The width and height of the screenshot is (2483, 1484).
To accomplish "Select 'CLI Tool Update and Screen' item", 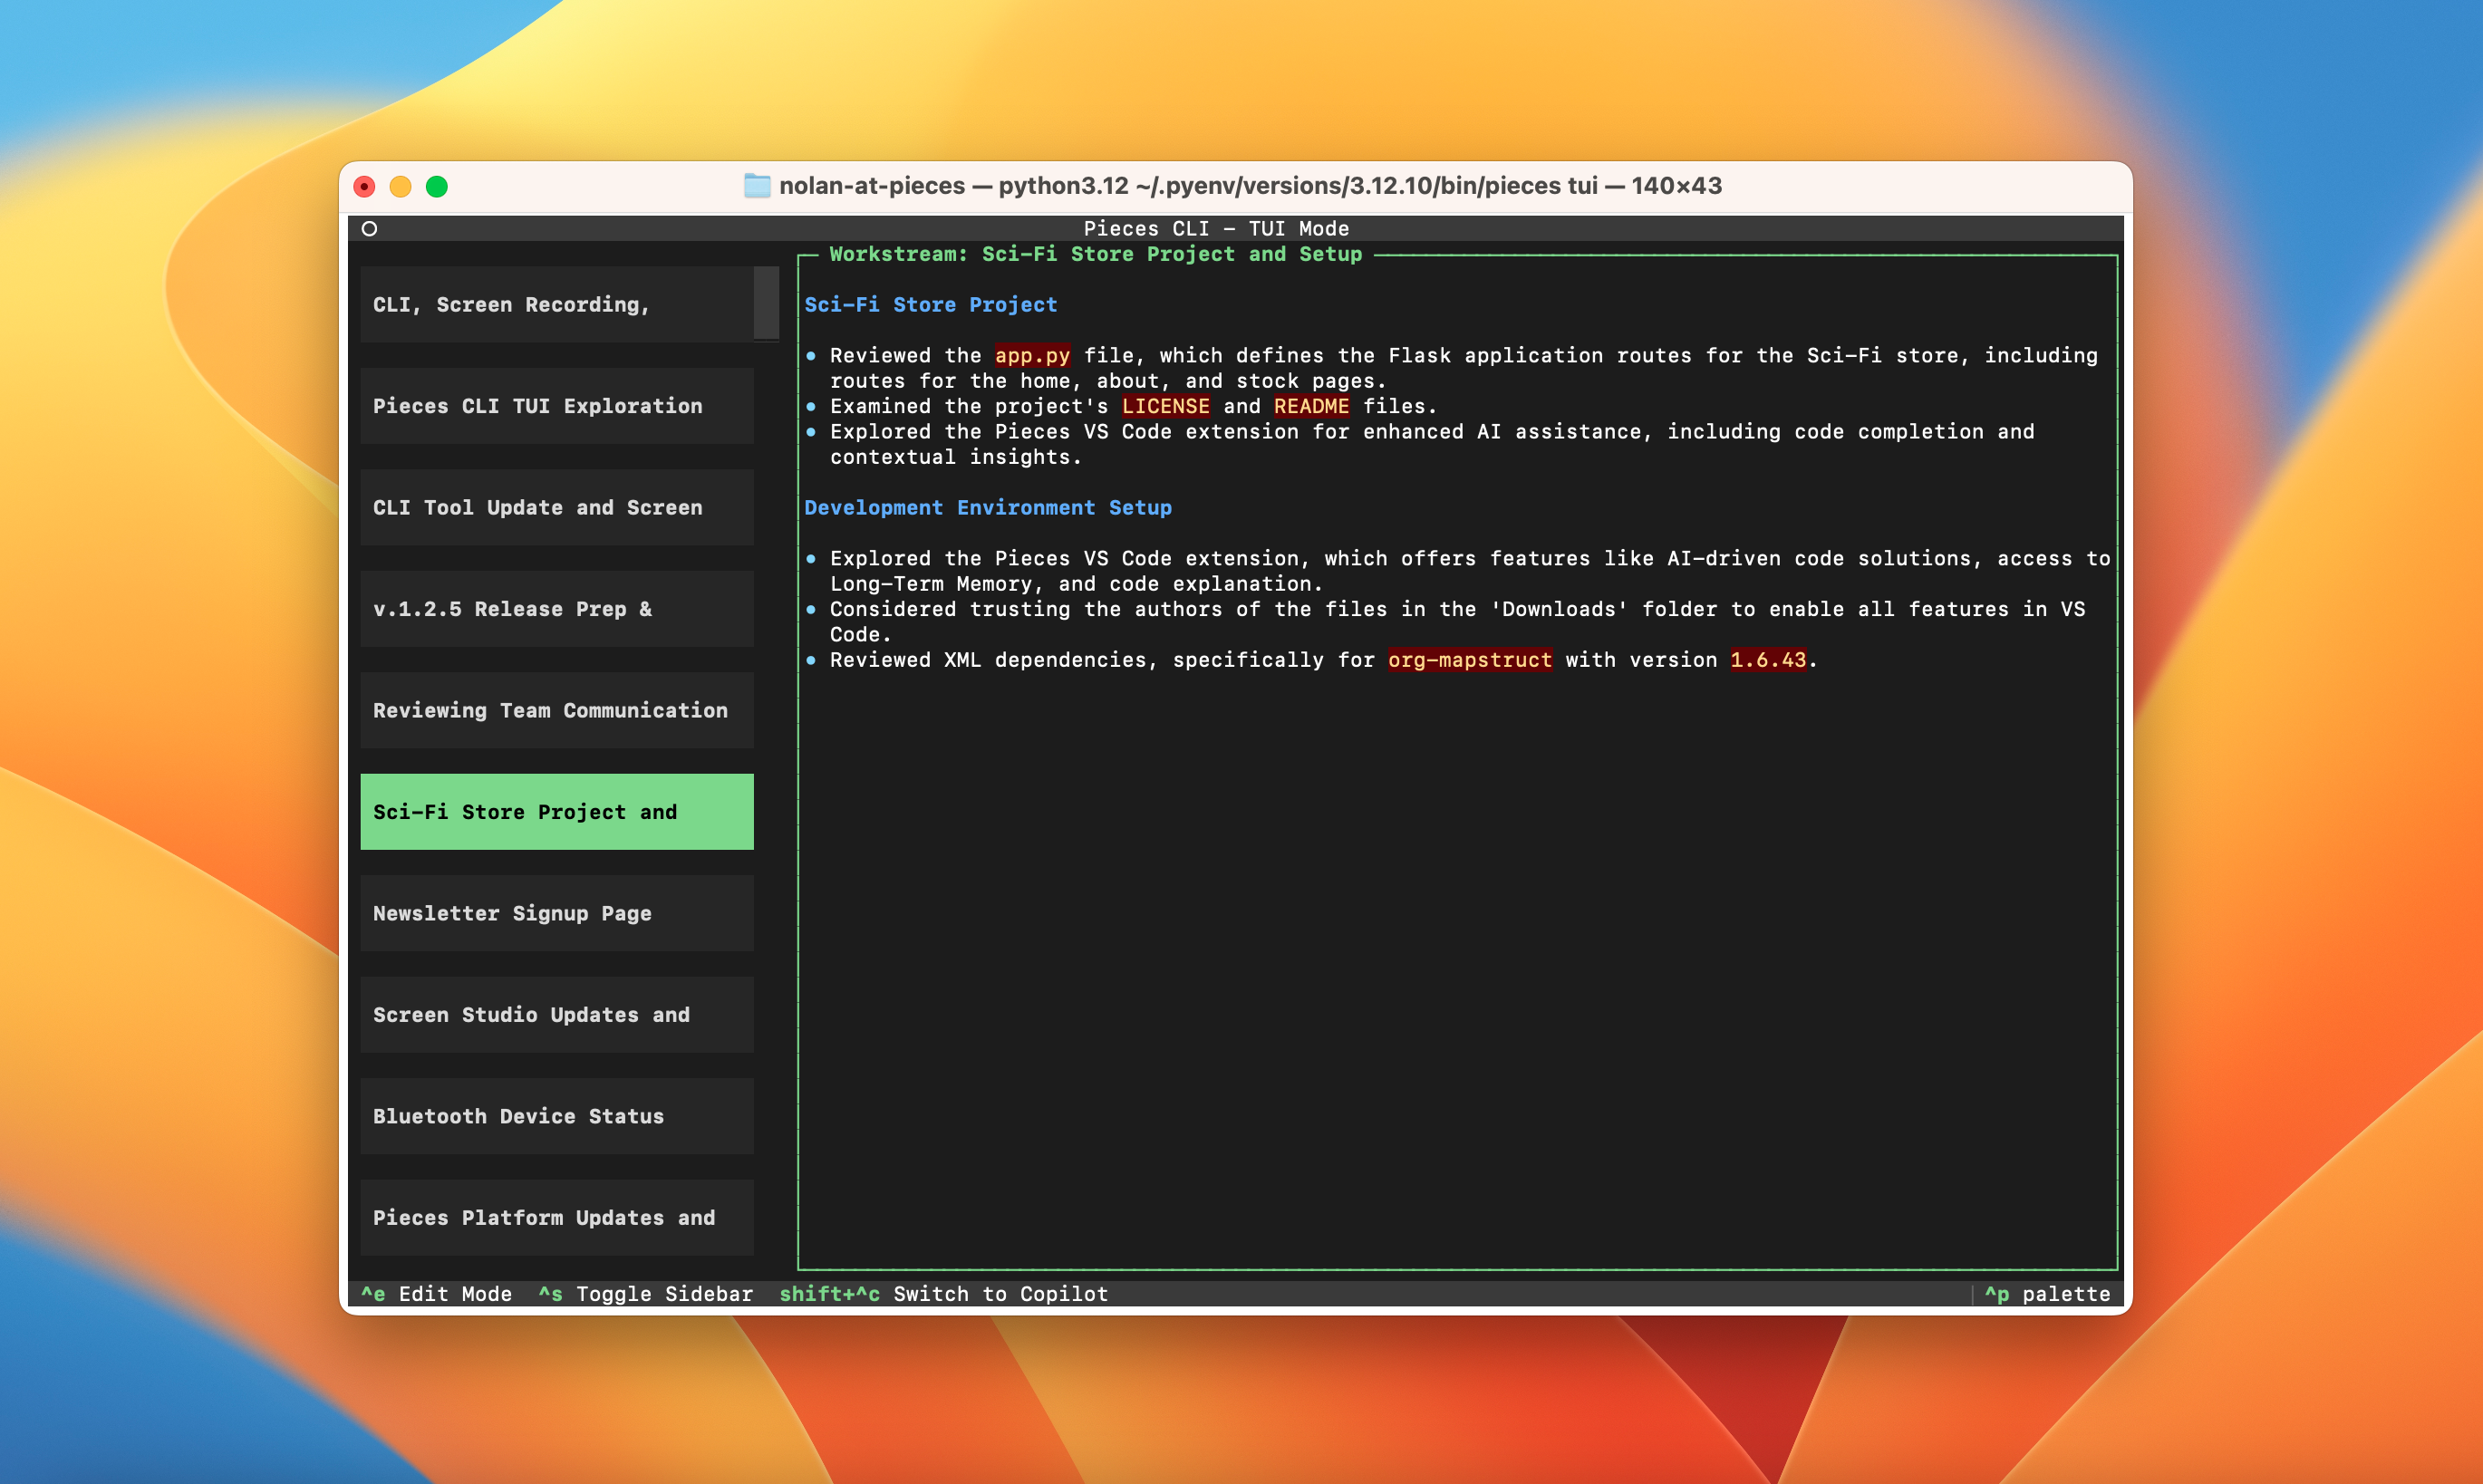I will point(557,507).
